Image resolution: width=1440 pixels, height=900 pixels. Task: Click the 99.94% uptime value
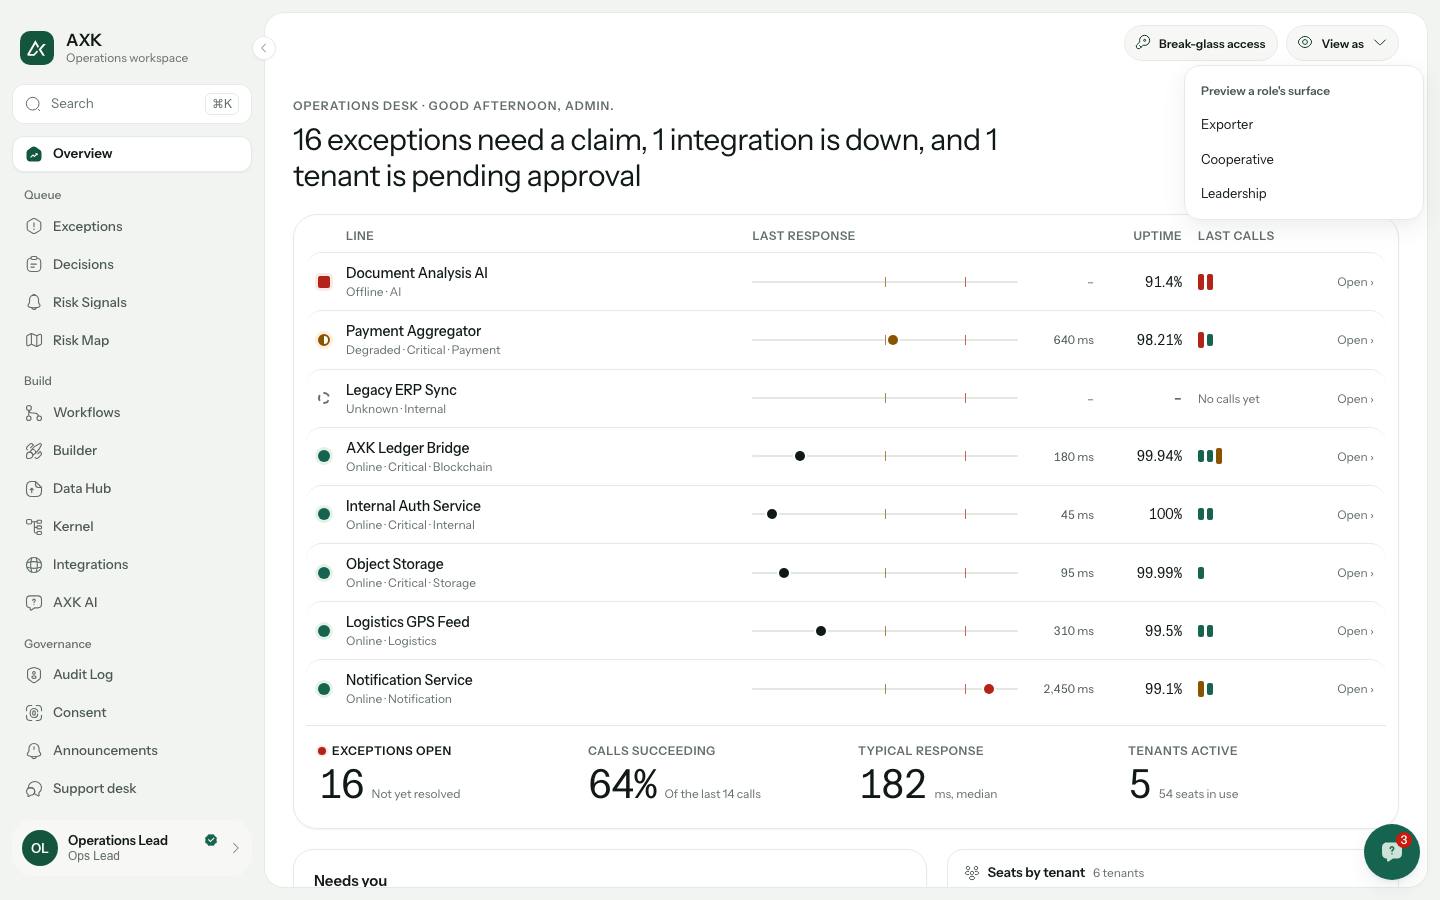click(1159, 456)
